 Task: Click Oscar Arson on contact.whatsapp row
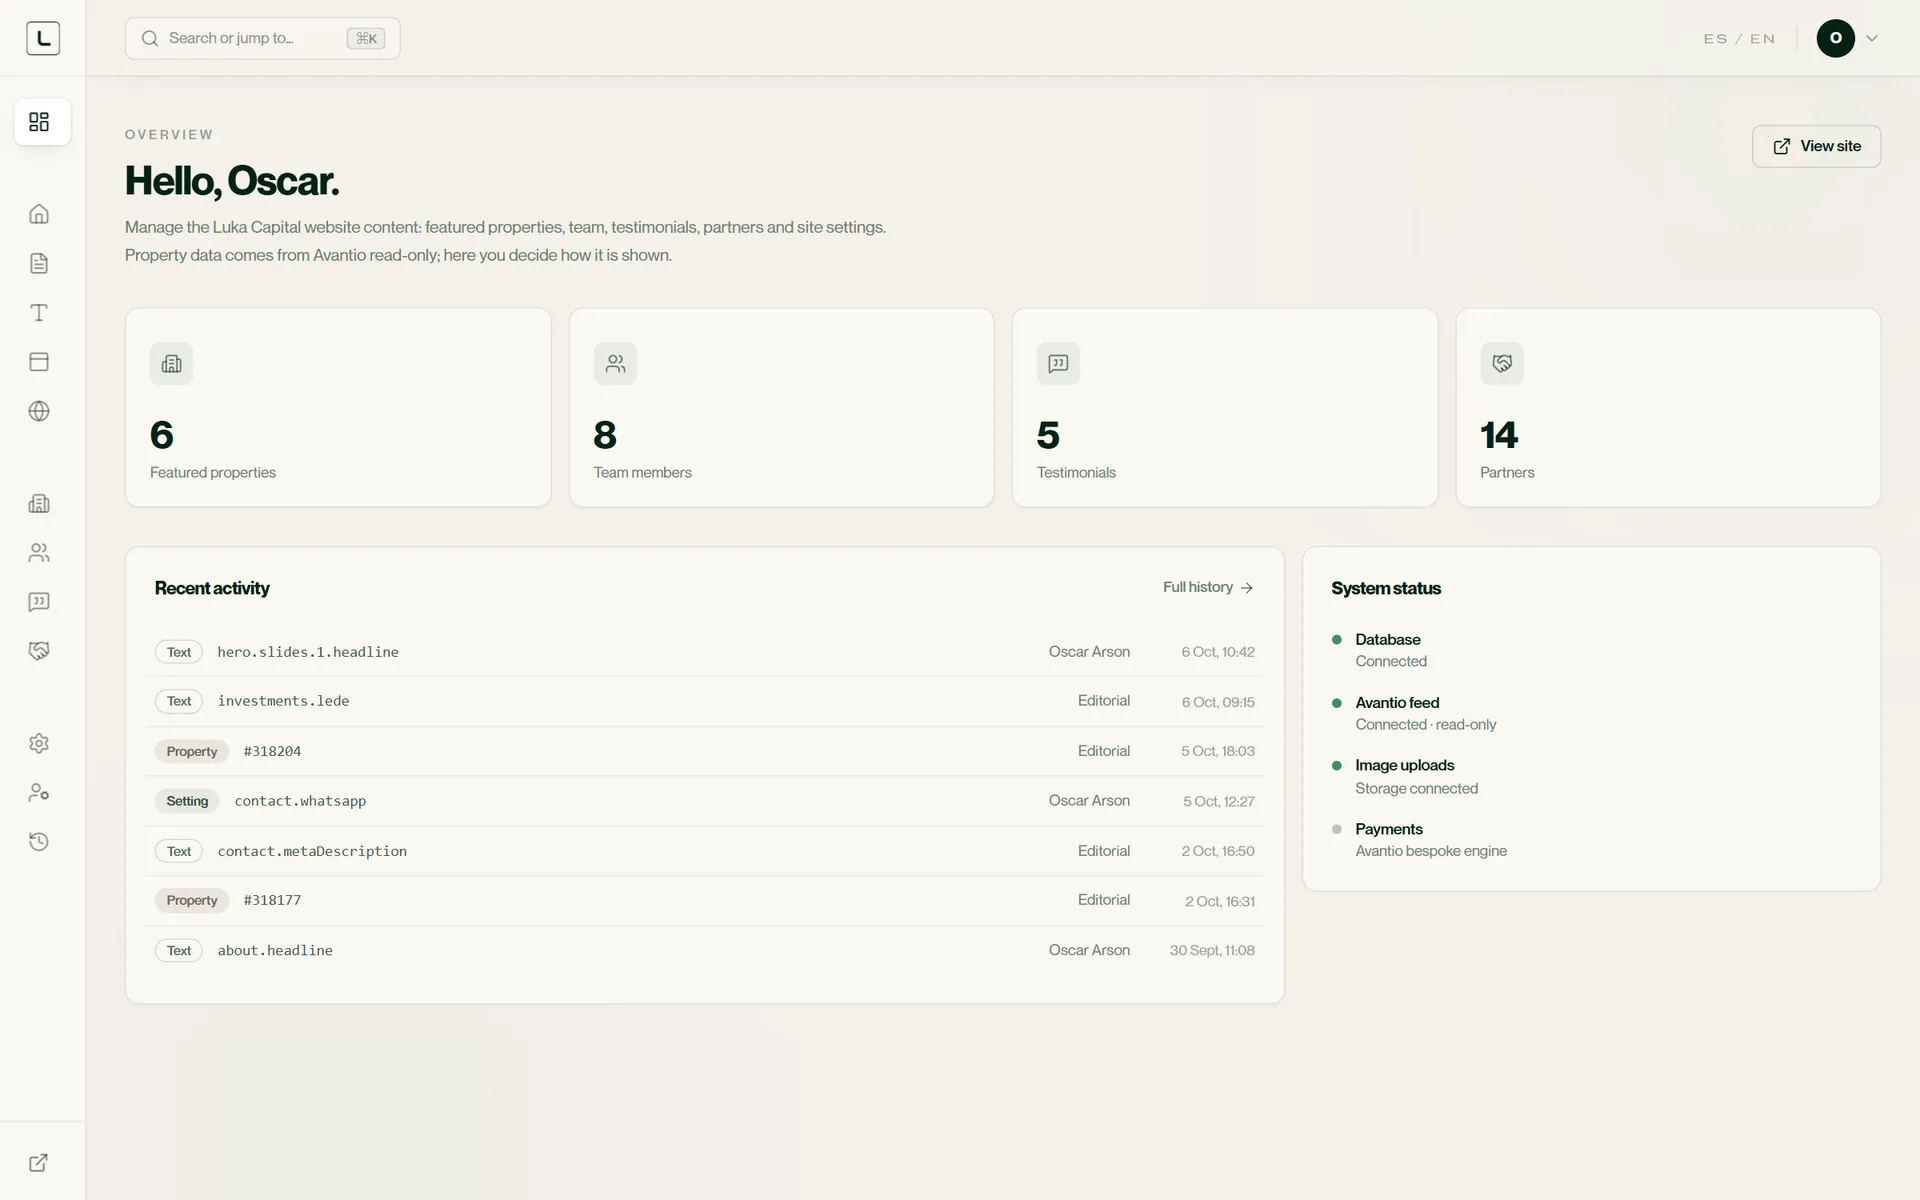pyautogui.click(x=1089, y=801)
